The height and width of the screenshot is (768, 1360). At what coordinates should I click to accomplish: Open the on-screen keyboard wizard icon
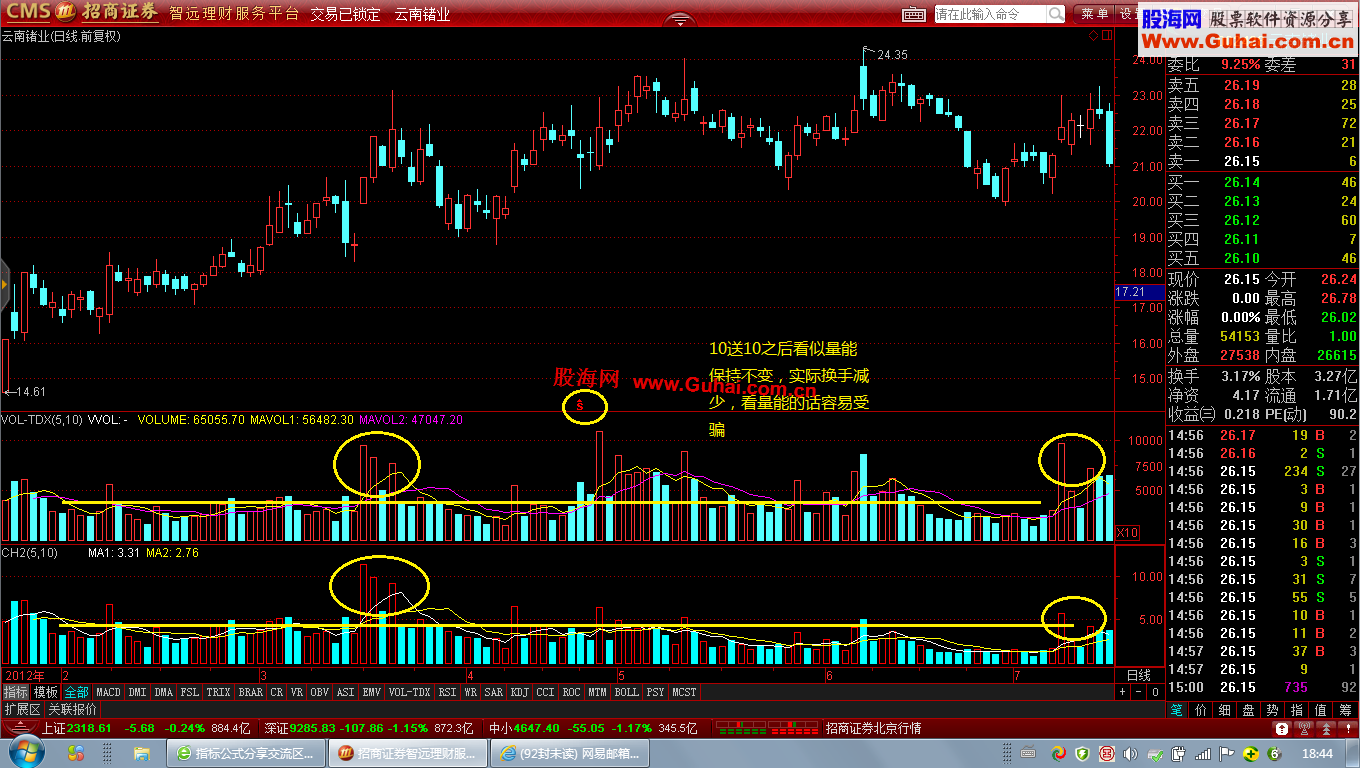click(x=914, y=14)
